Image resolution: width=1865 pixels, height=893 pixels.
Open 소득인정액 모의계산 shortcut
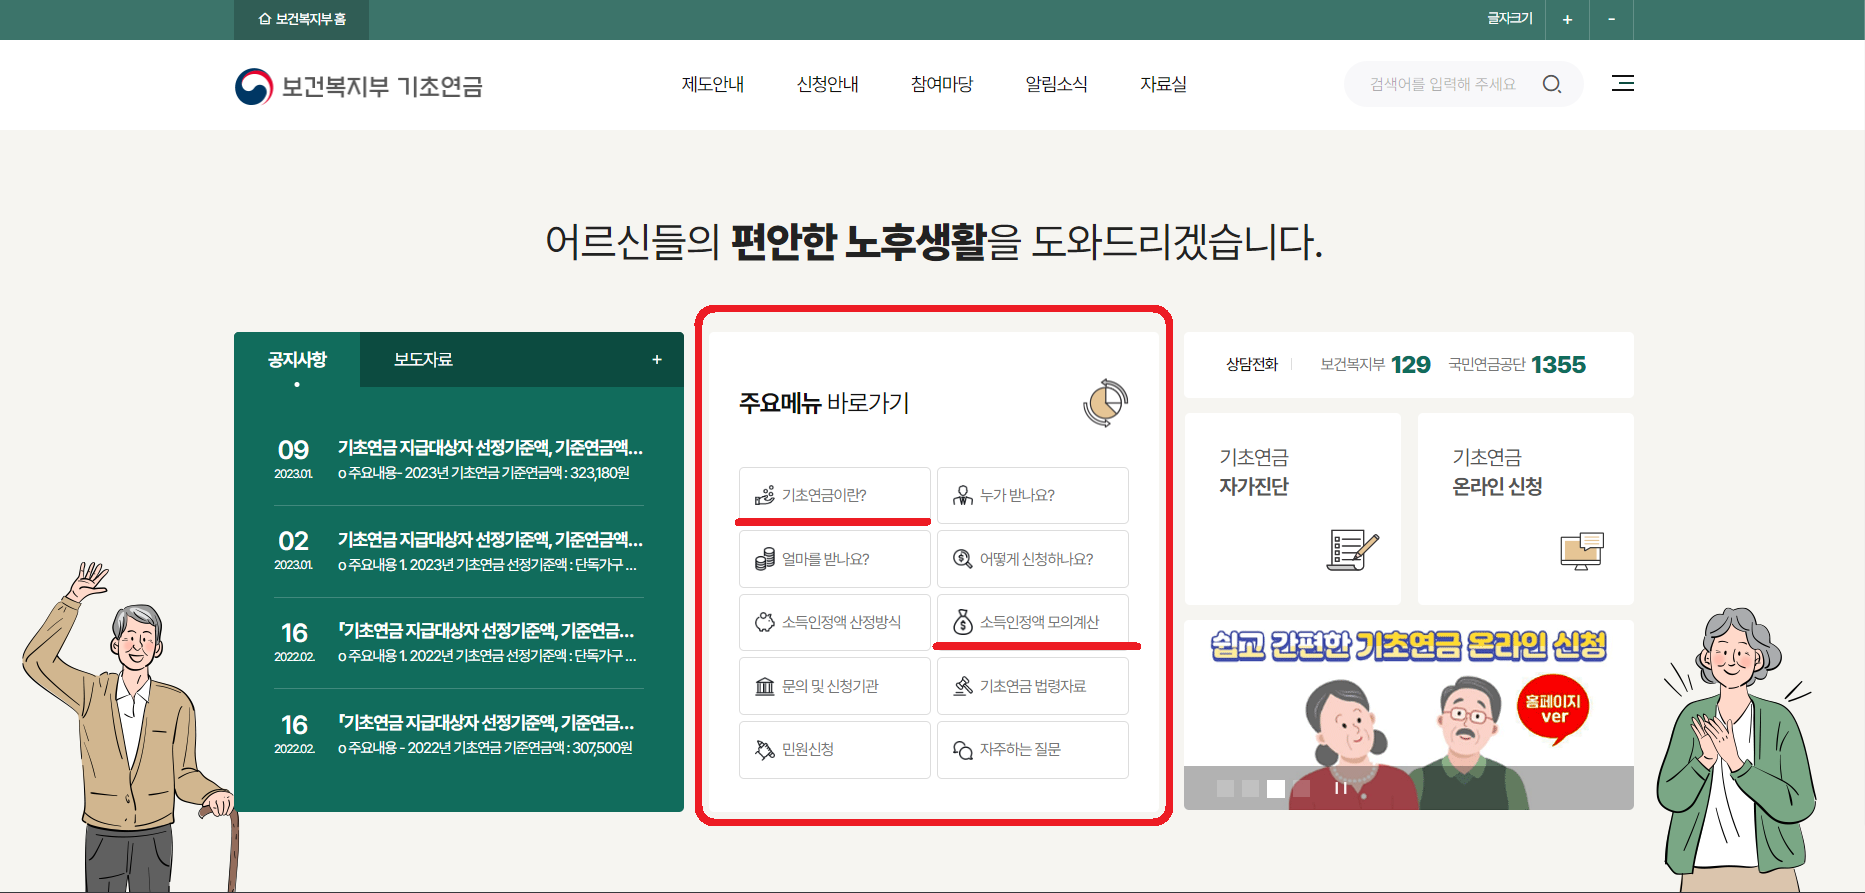coord(1033,622)
